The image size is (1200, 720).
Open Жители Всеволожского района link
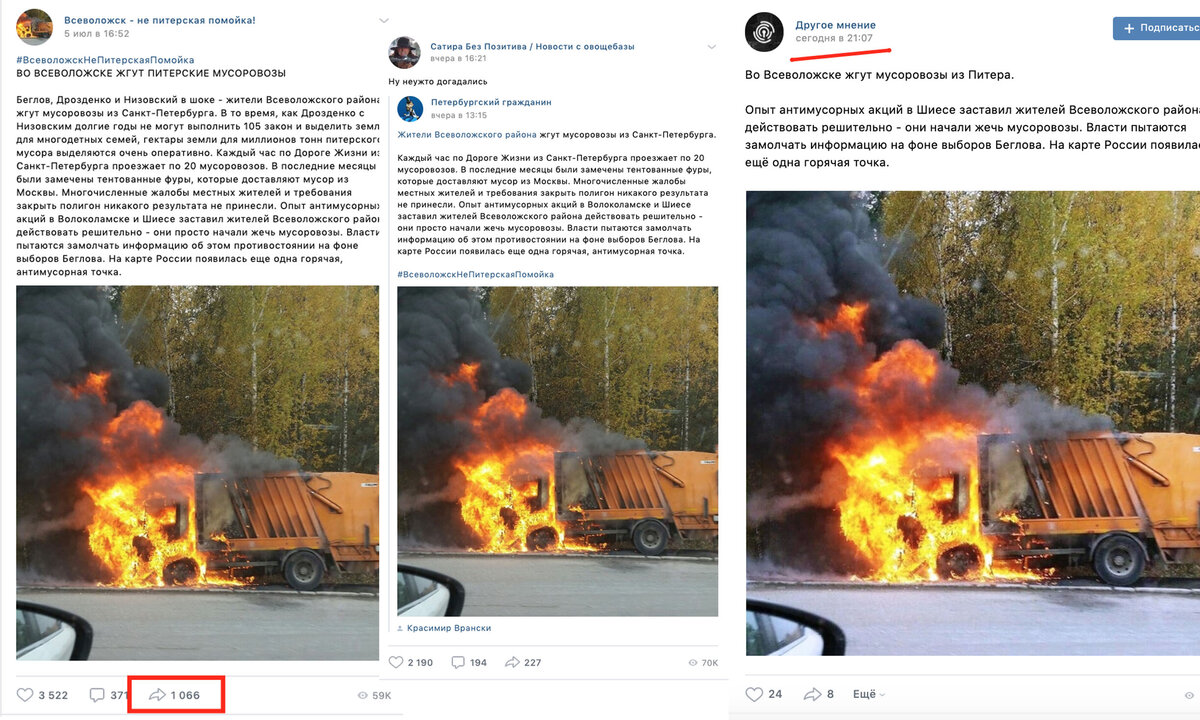[x=466, y=134]
